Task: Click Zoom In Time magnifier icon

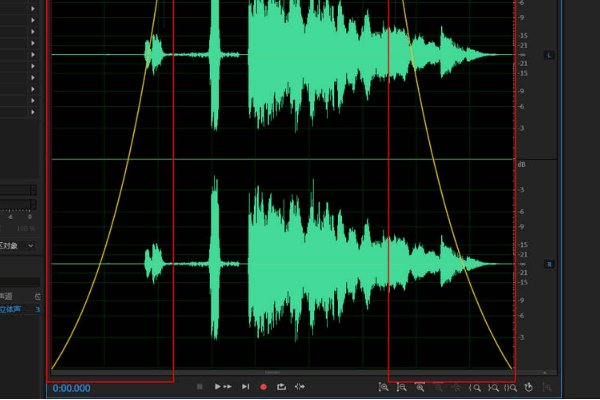Action: click(420, 386)
